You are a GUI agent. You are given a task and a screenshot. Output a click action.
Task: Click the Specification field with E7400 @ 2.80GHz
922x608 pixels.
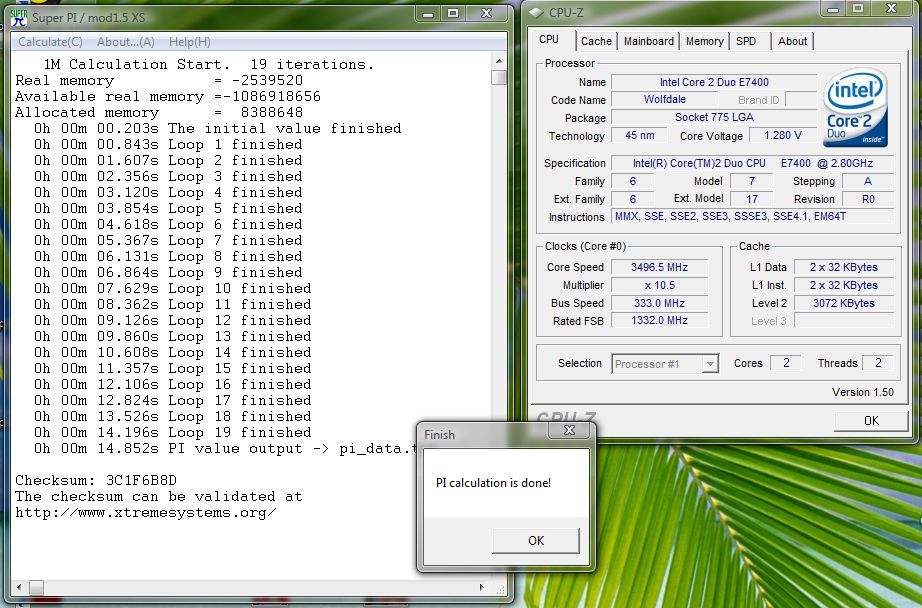pos(753,163)
